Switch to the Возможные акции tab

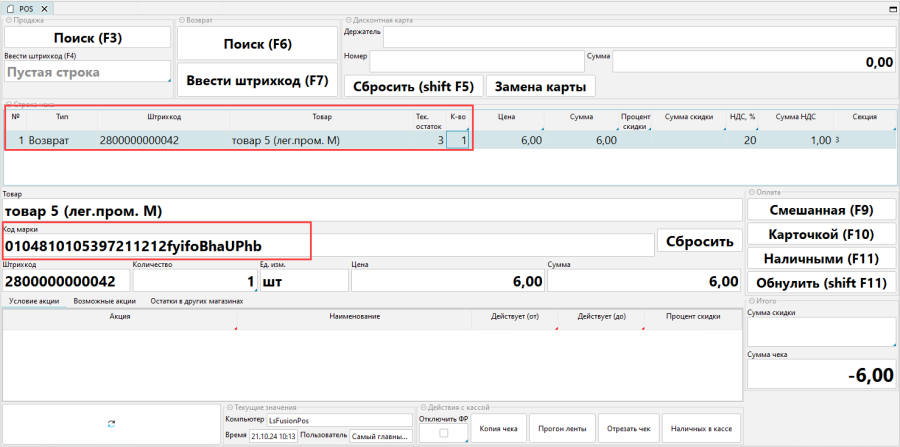coord(105,300)
